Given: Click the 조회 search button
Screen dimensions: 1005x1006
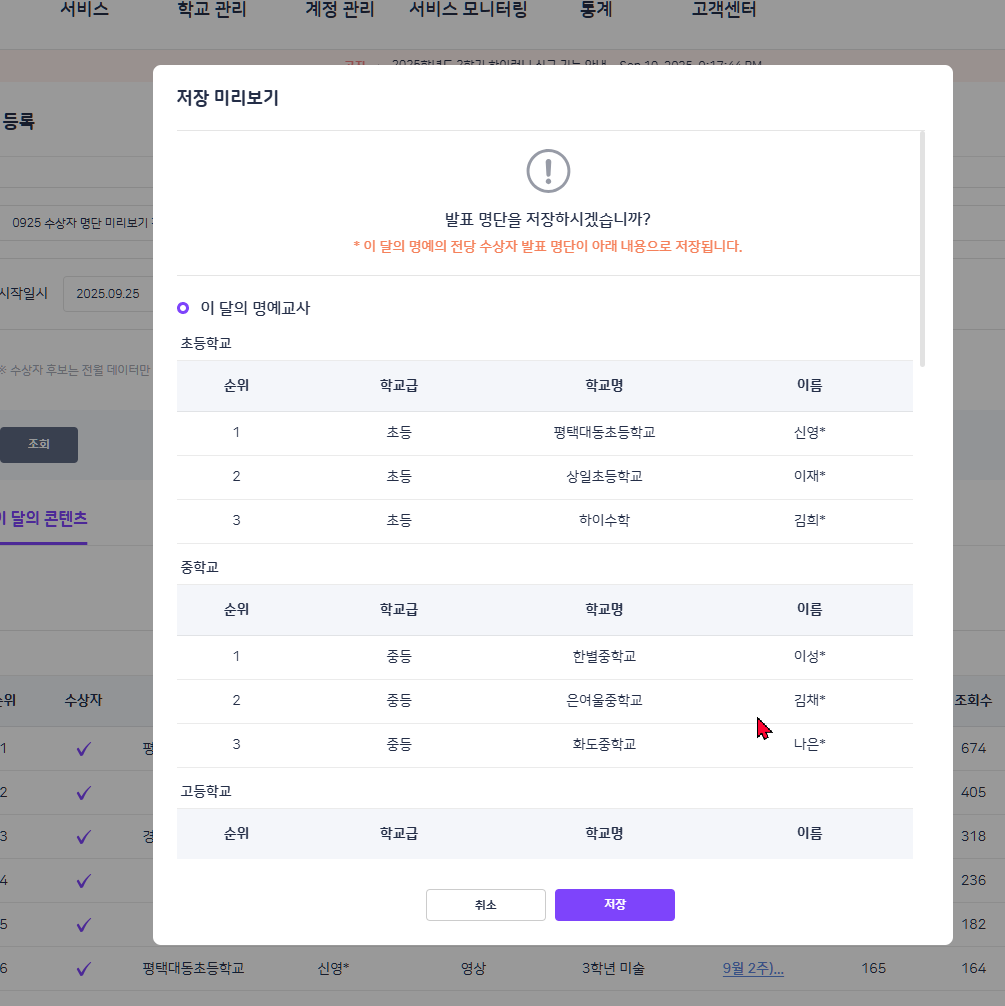Looking at the screenshot, I should coord(39,444).
